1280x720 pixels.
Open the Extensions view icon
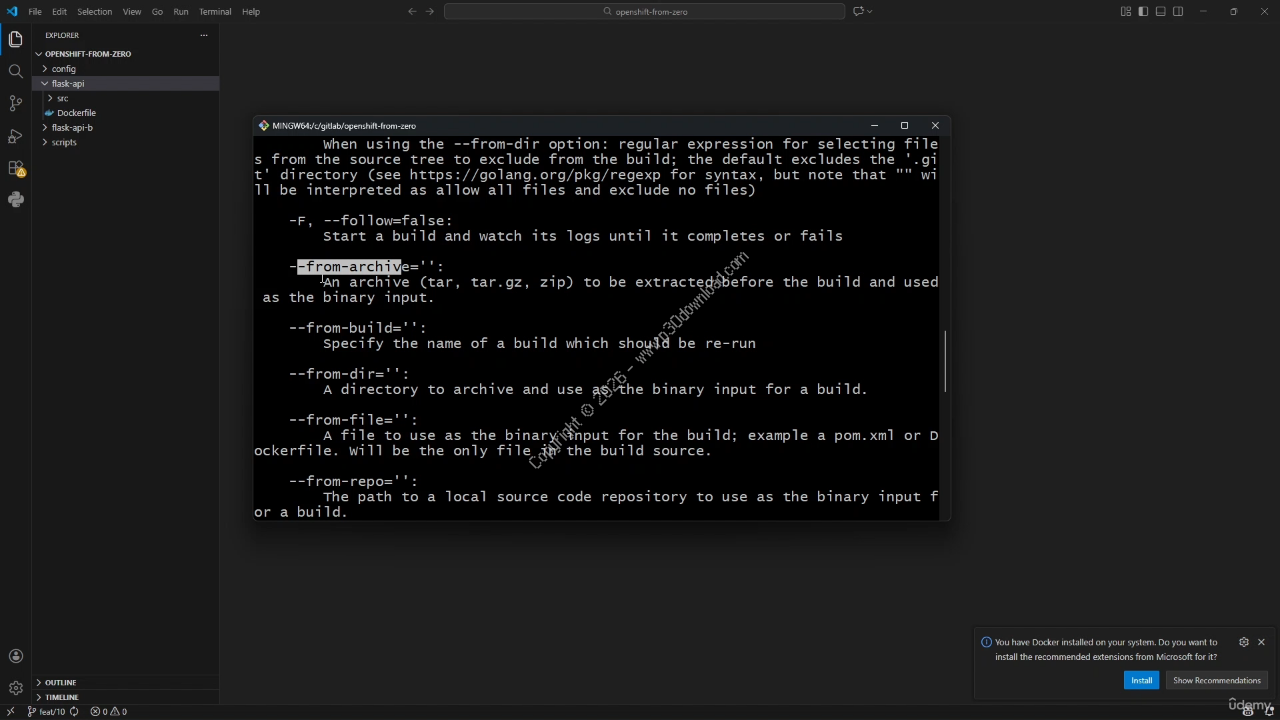(15, 168)
